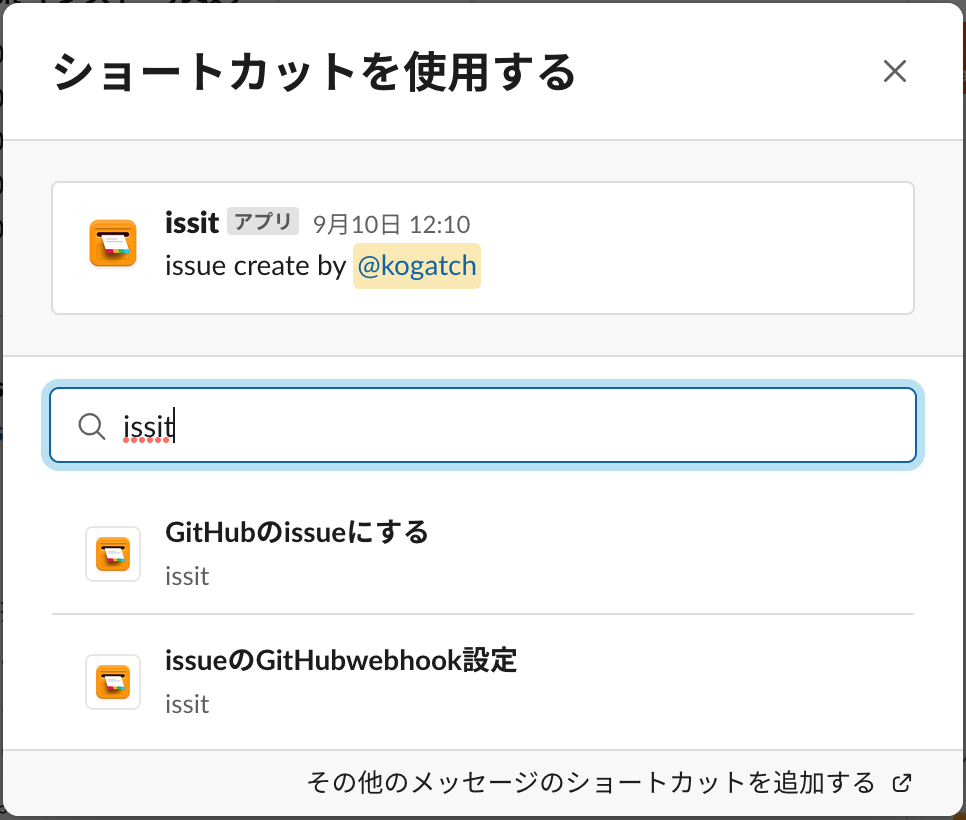Click the issit subtitle under GitHubのissueにする

[x=187, y=577]
